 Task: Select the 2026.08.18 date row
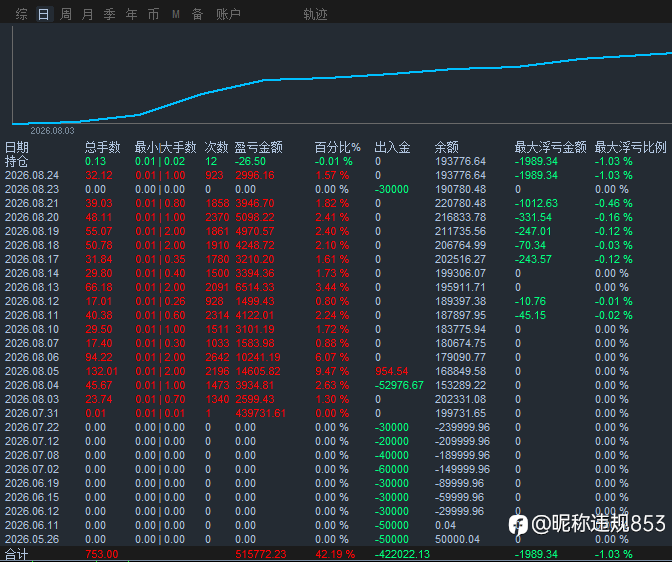(x=32, y=245)
